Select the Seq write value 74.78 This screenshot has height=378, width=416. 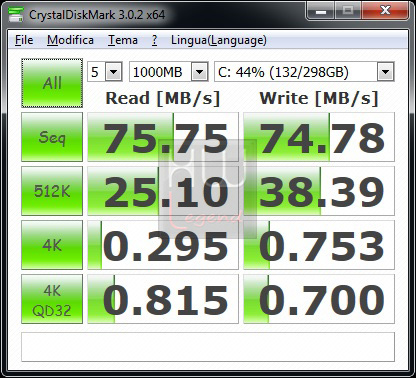(319, 137)
